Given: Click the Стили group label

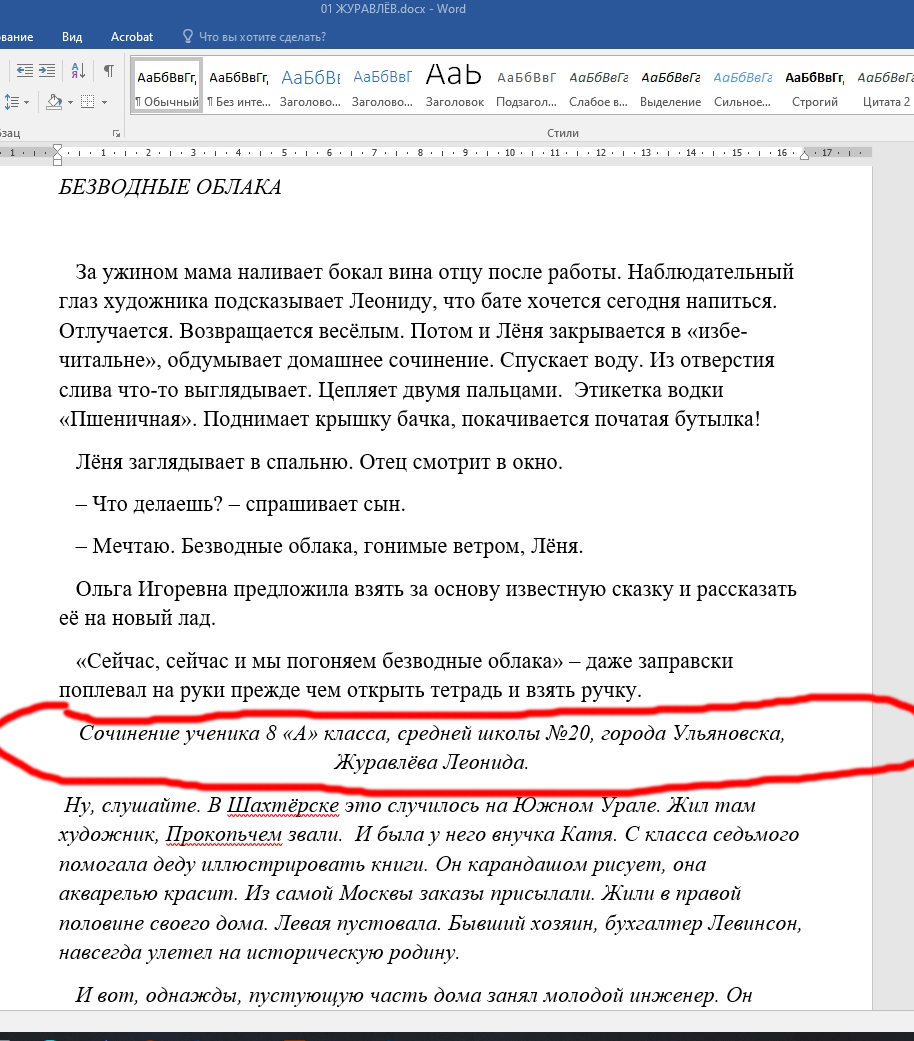Looking at the screenshot, I should tap(563, 133).
